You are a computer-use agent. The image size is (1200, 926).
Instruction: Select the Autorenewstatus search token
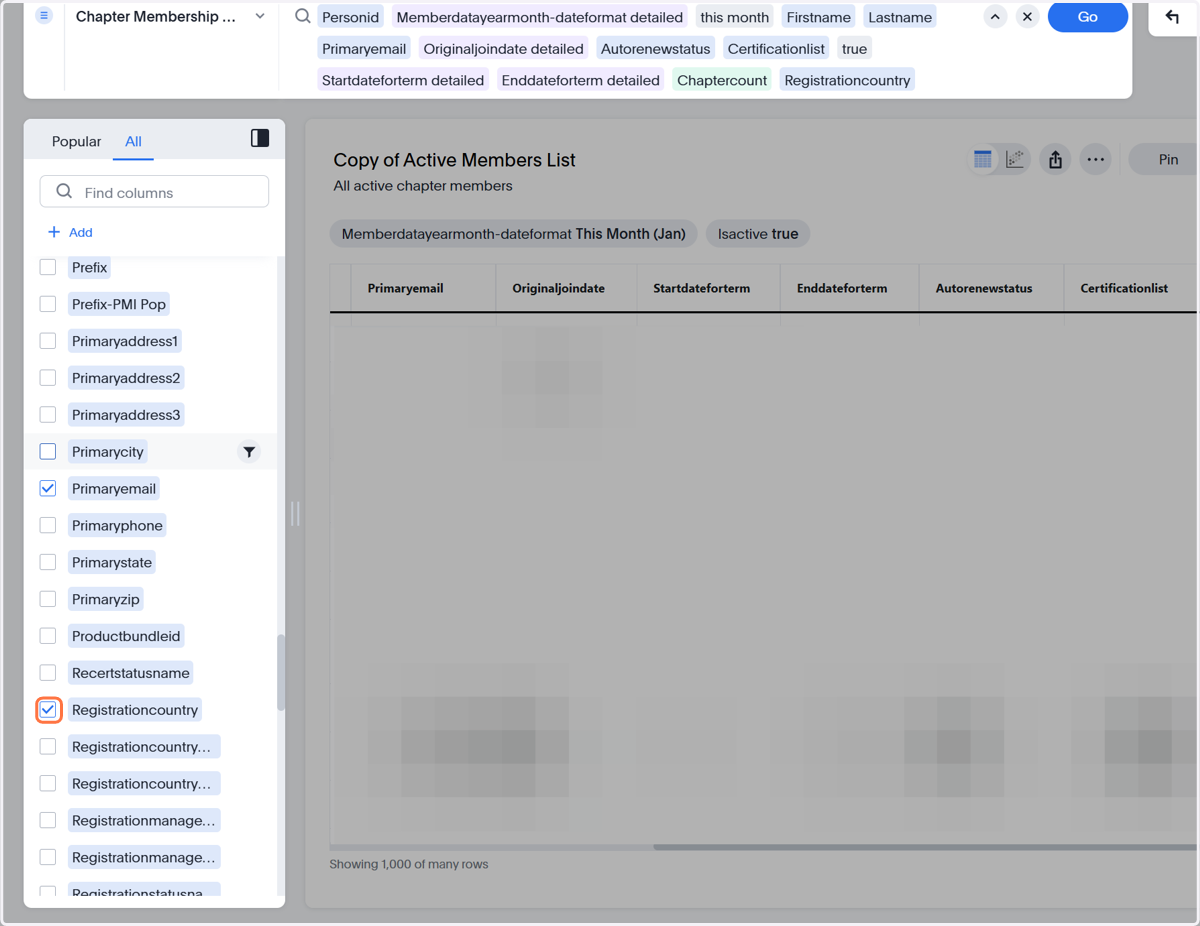click(656, 48)
